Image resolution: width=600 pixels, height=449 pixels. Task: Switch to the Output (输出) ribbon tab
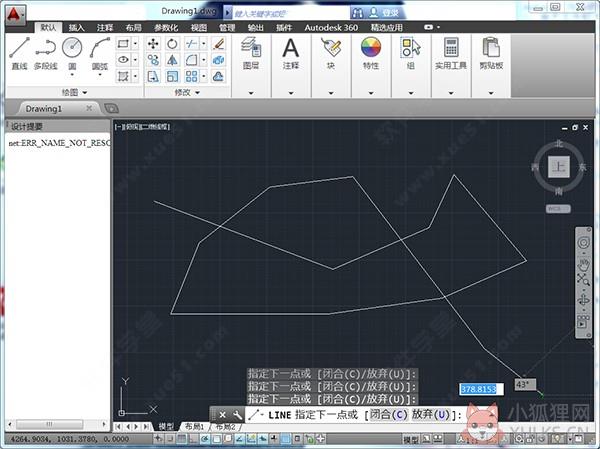point(256,27)
